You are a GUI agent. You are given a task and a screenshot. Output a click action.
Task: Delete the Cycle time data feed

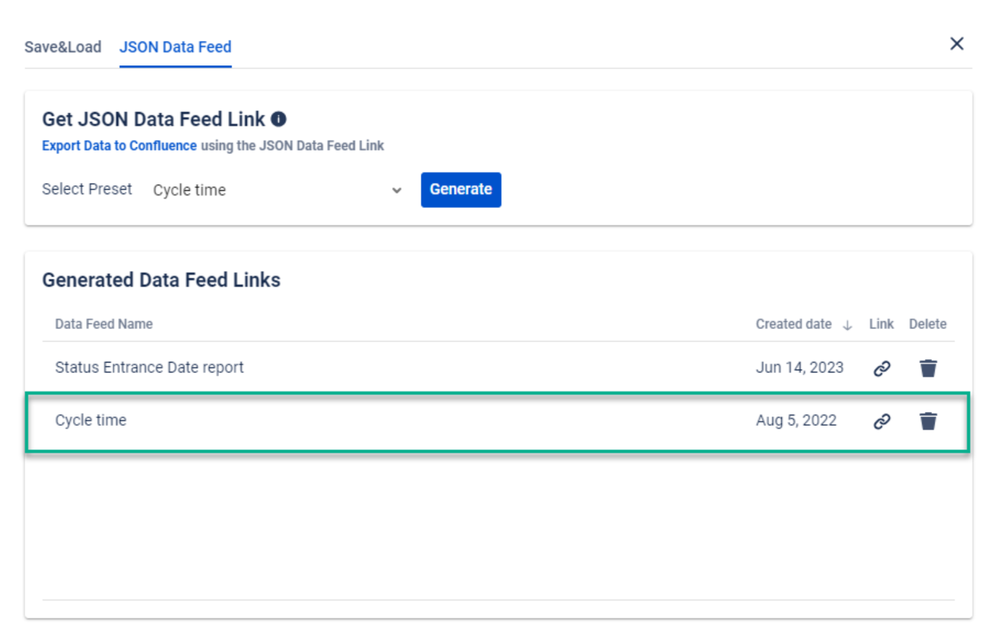[x=928, y=421]
